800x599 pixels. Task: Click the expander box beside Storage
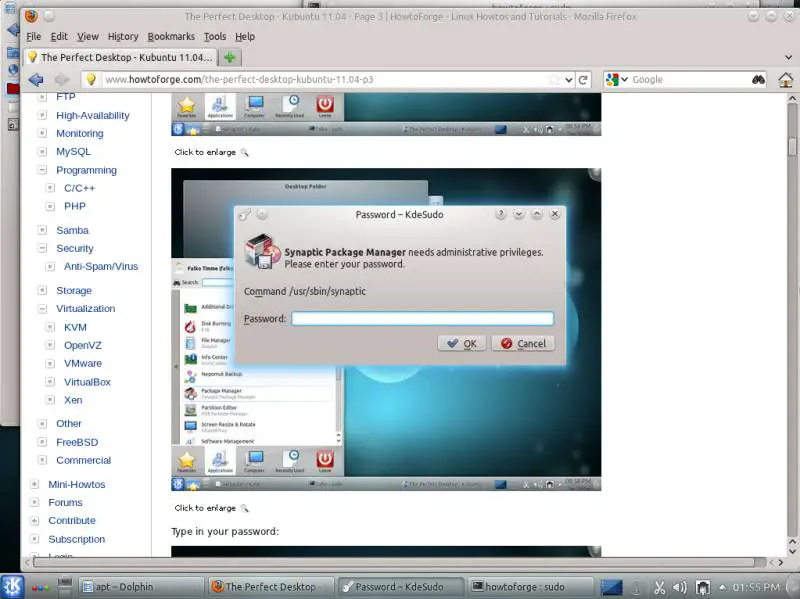pyautogui.click(x=43, y=290)
